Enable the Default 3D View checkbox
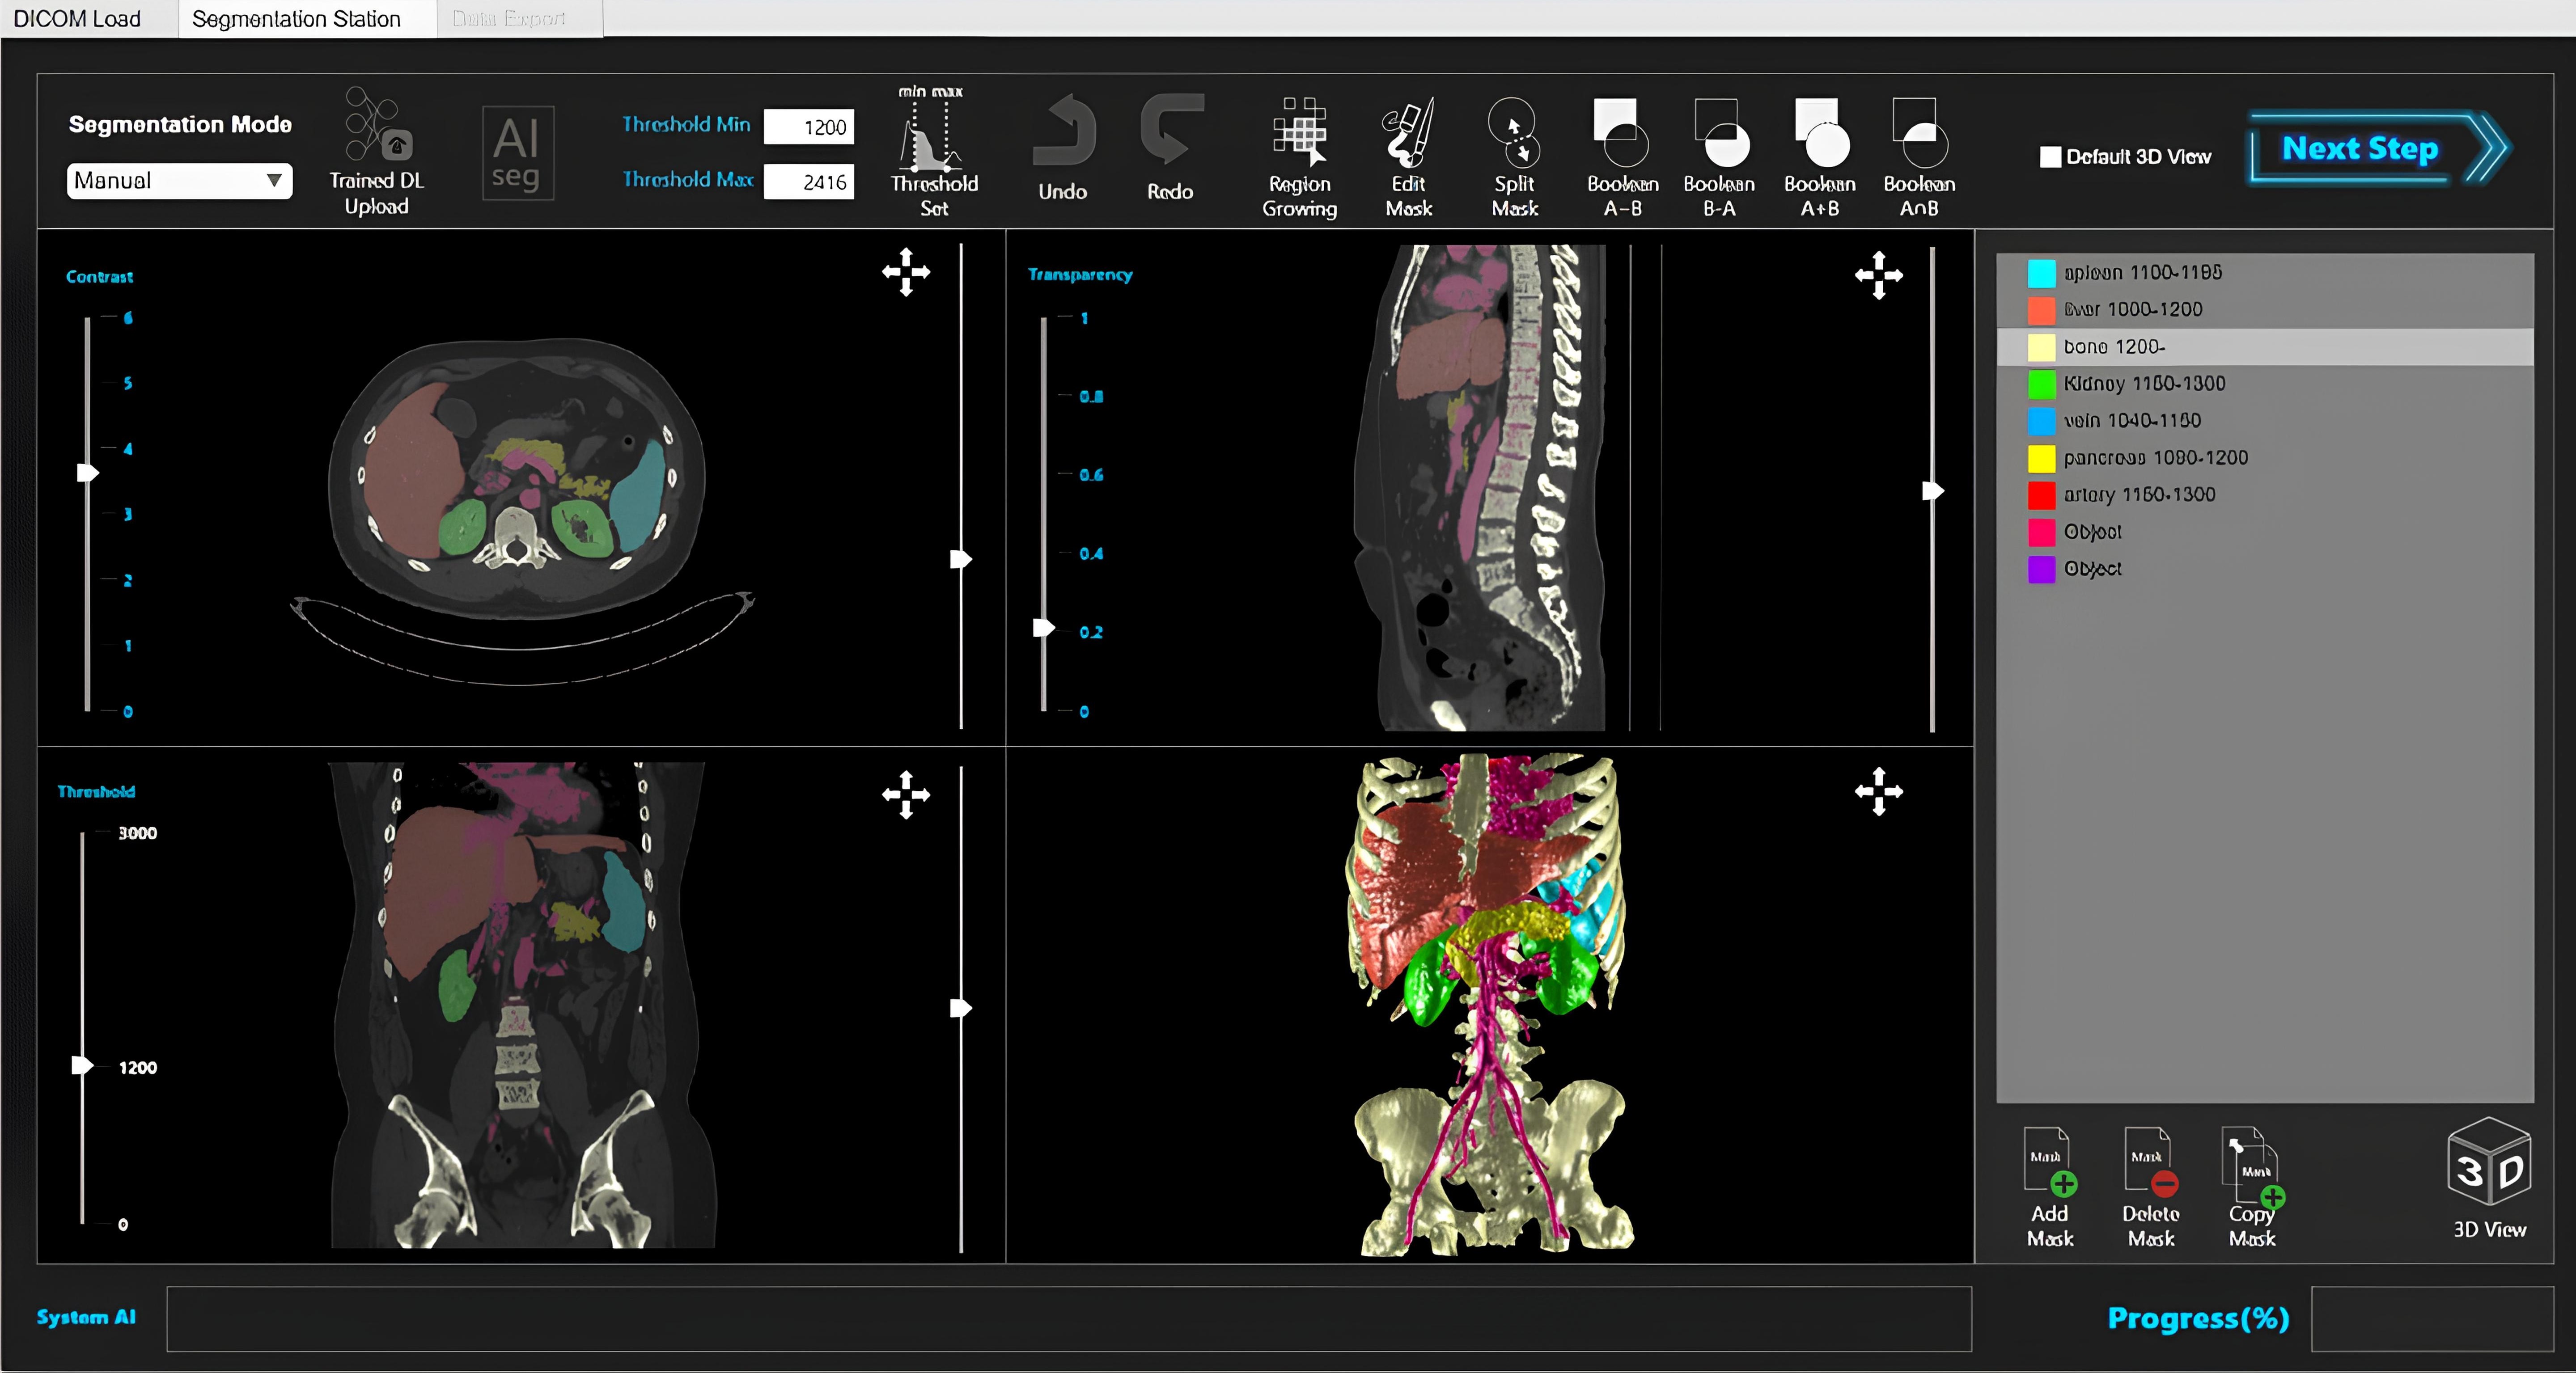This screenshot has height=1373, width=2576. (2050, 157)
